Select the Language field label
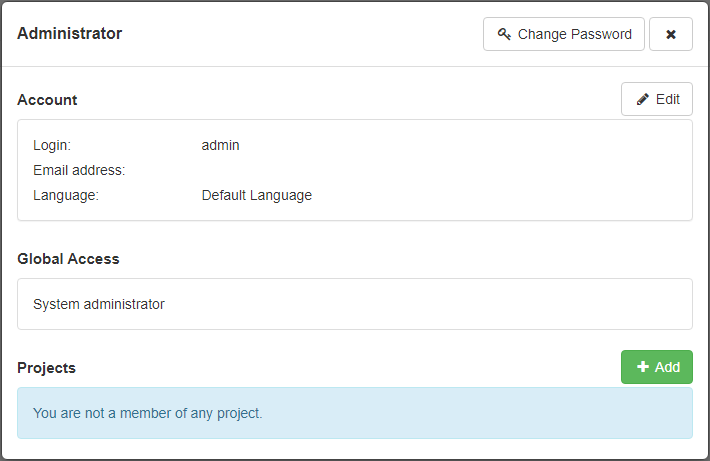 point(66,195)
